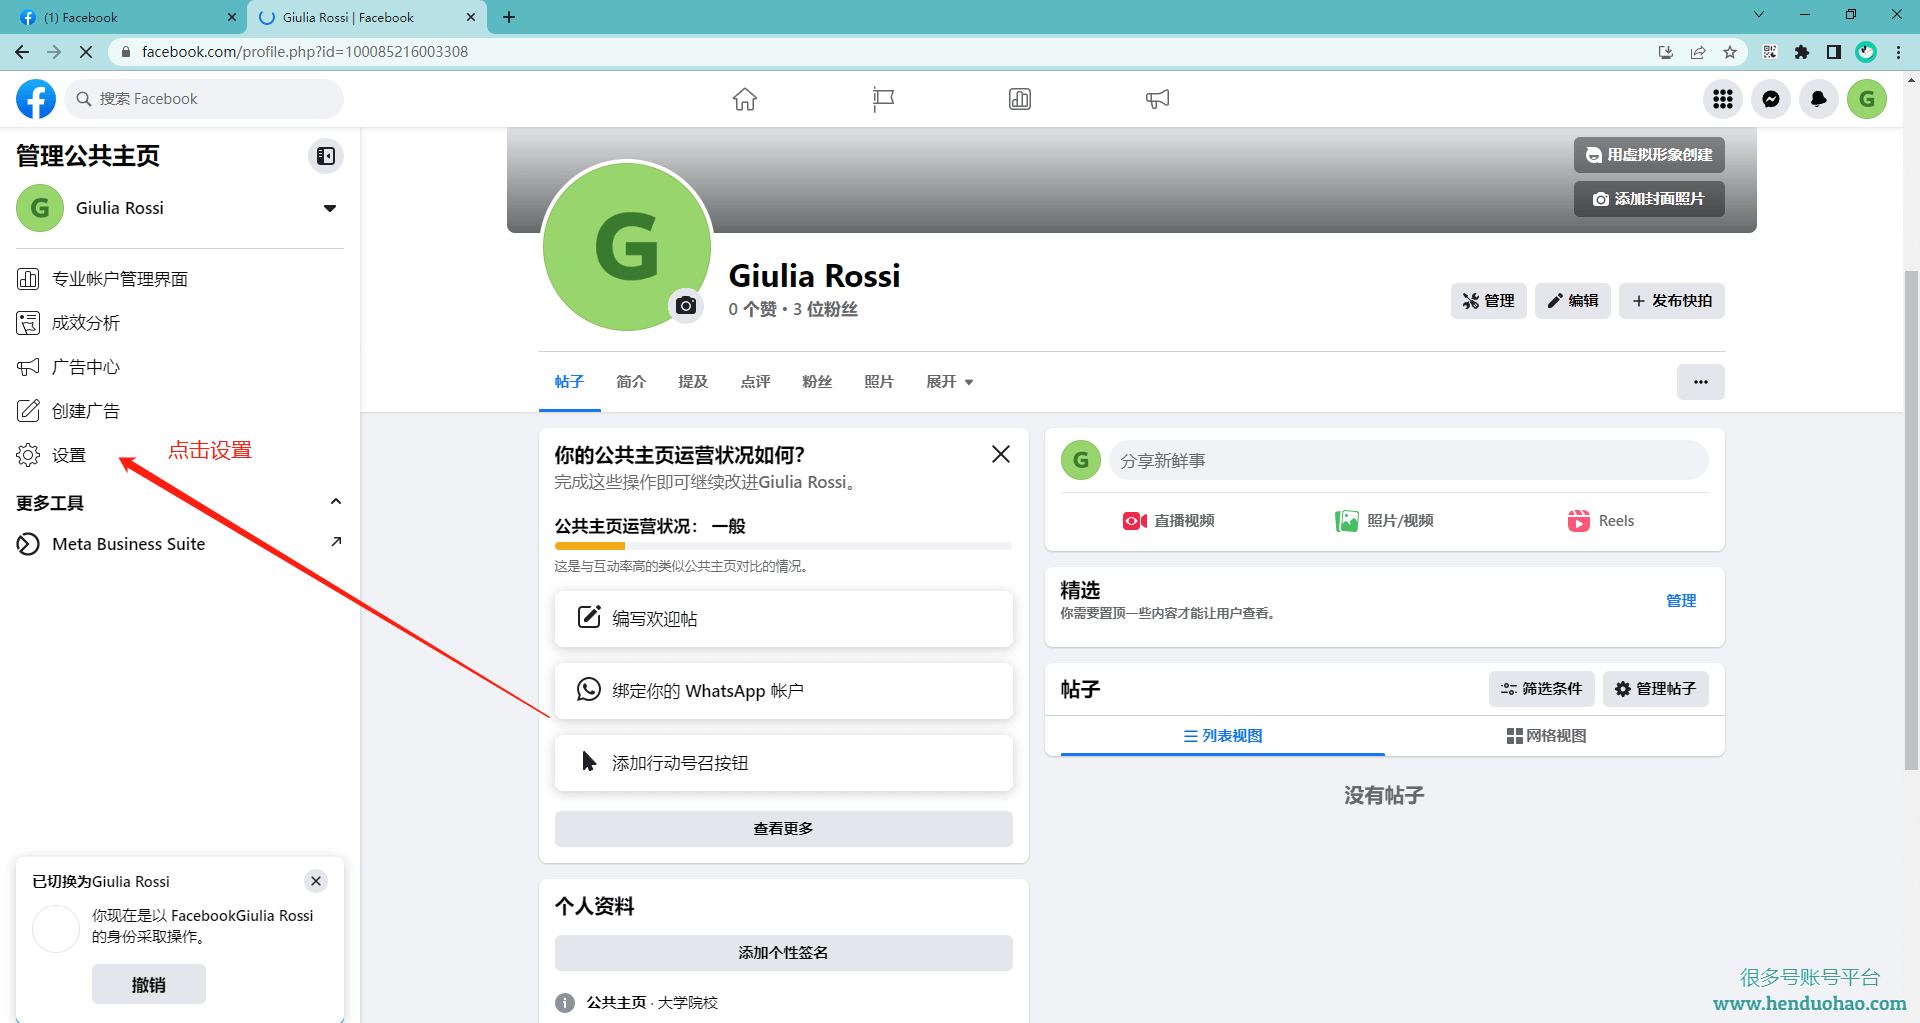The image size is (1920, 1023).
Task: Open the Chrome three-dot menu
Action: pyautogui.click(x=1898, y=52)
